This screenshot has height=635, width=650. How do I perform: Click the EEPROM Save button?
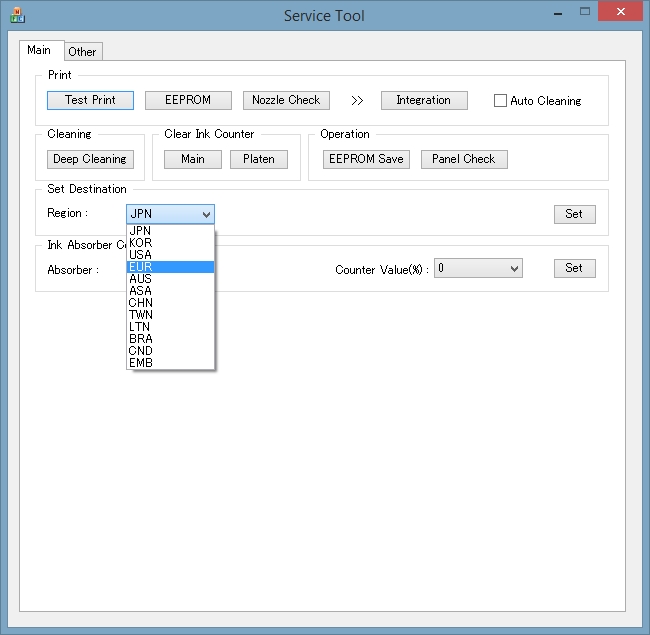[x=365, y=159]
